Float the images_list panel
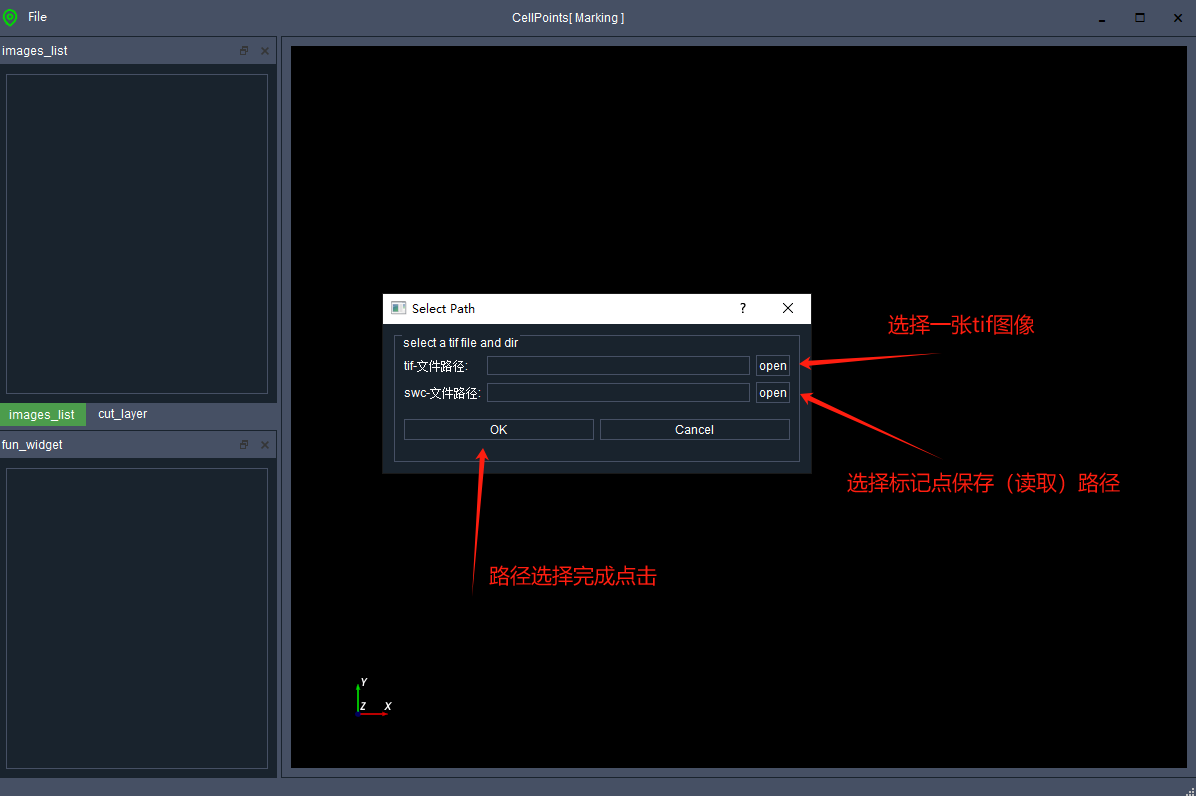The width and height of the screenshot is (1196, 796). (x=244, y=51)
